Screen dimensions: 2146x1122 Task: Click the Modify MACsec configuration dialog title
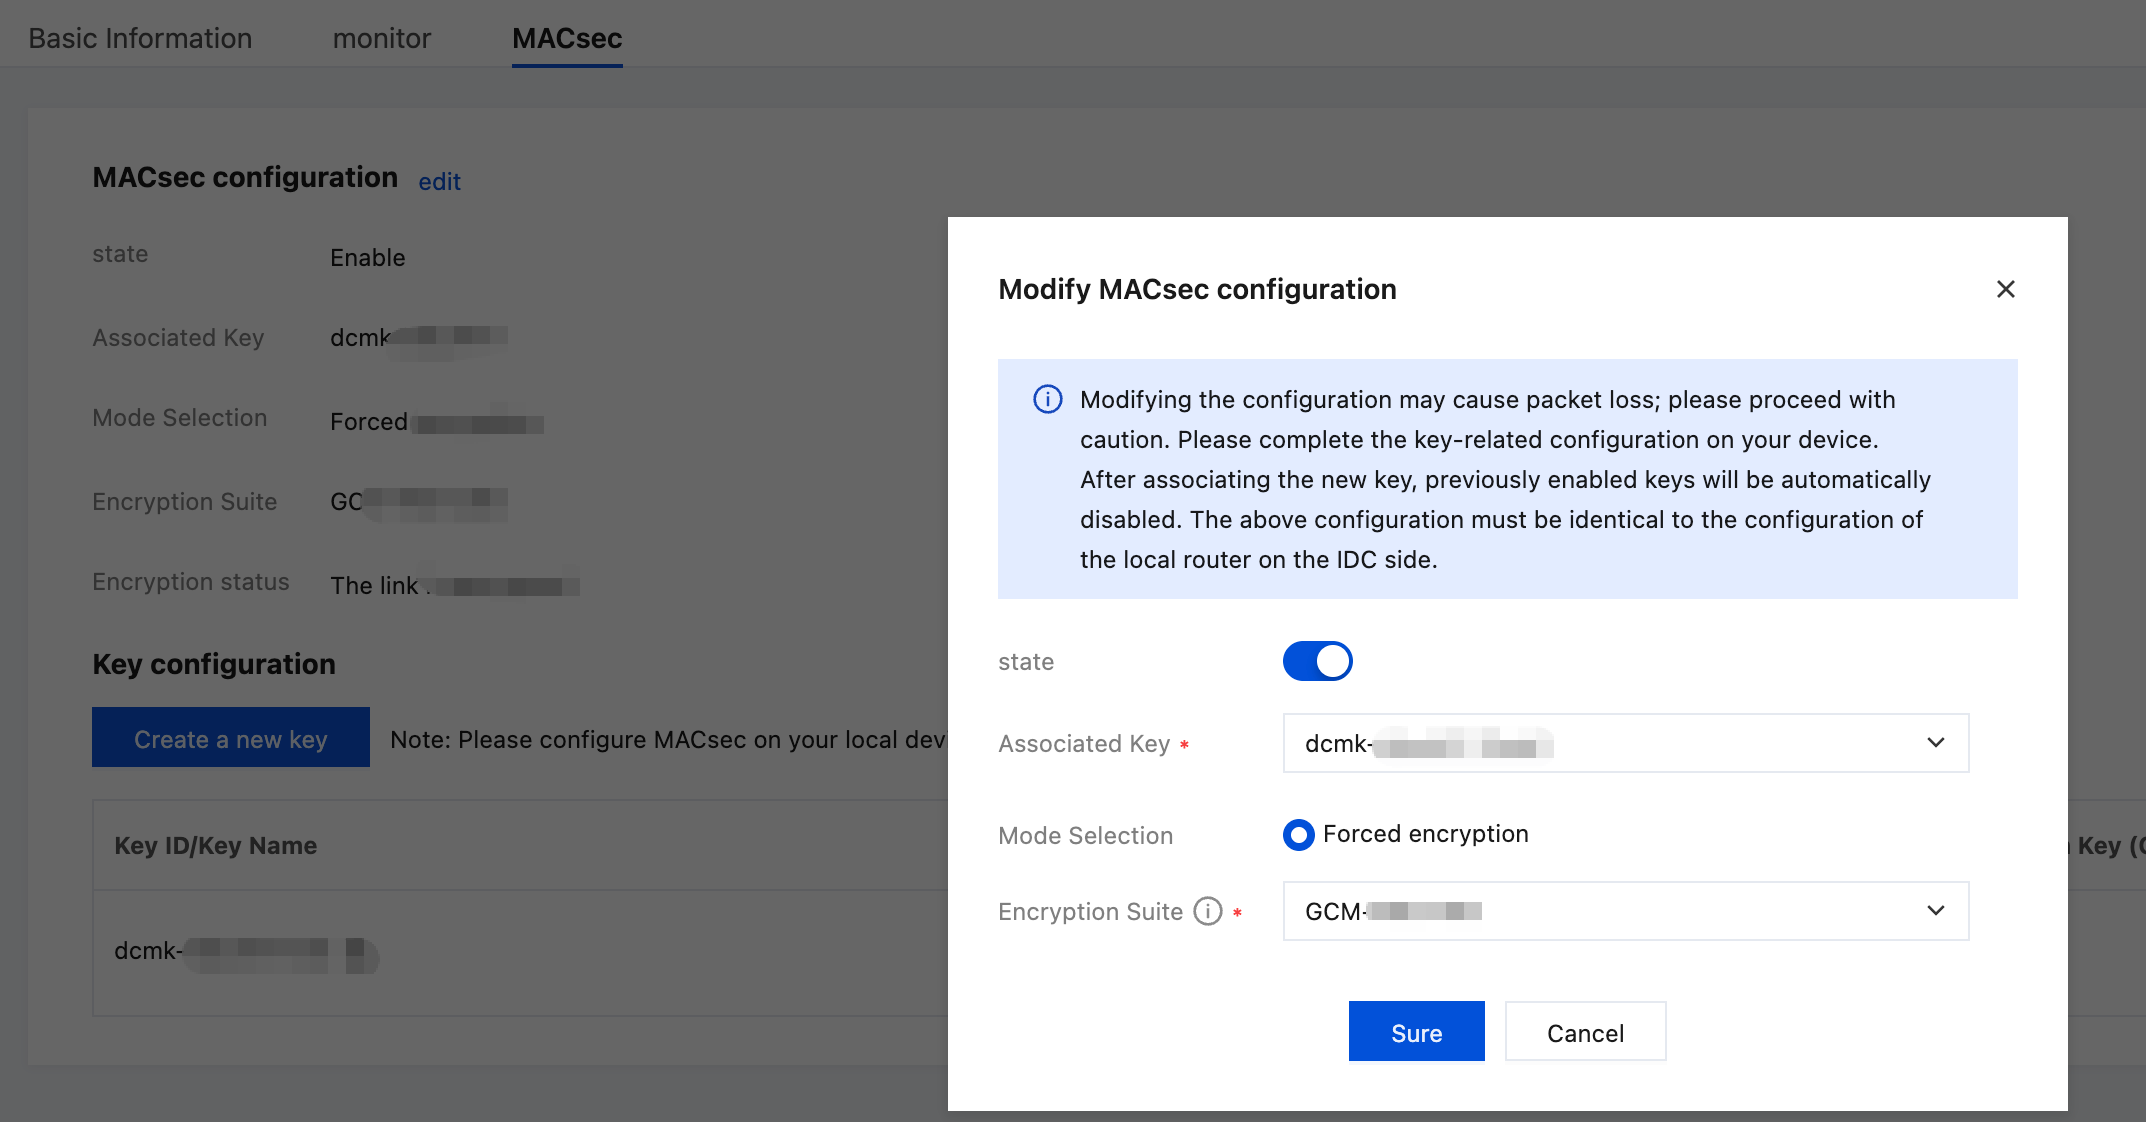[x=1197, y=289]
